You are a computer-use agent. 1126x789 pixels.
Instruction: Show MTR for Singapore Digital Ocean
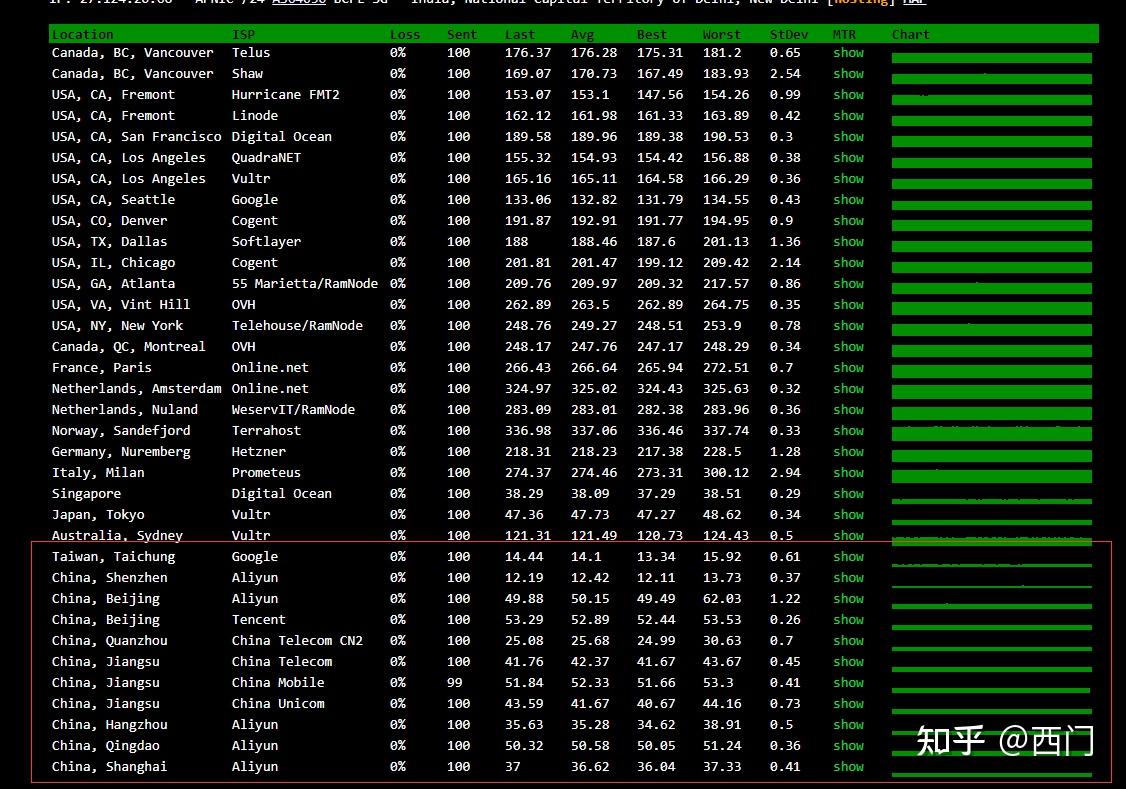pyautogui.click(x=848, y=494)
